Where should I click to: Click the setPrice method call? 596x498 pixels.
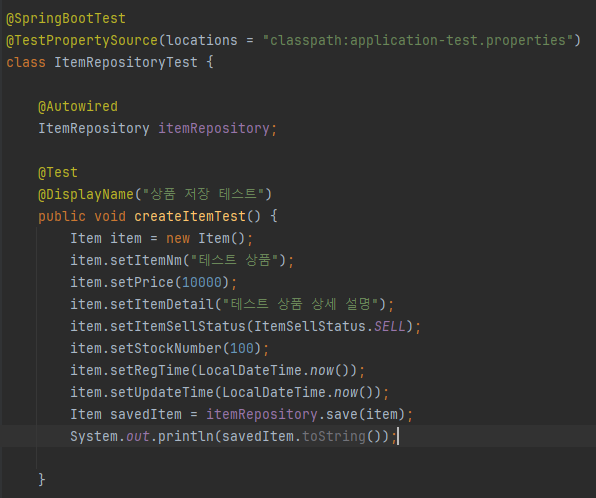(x=142, y=283)
